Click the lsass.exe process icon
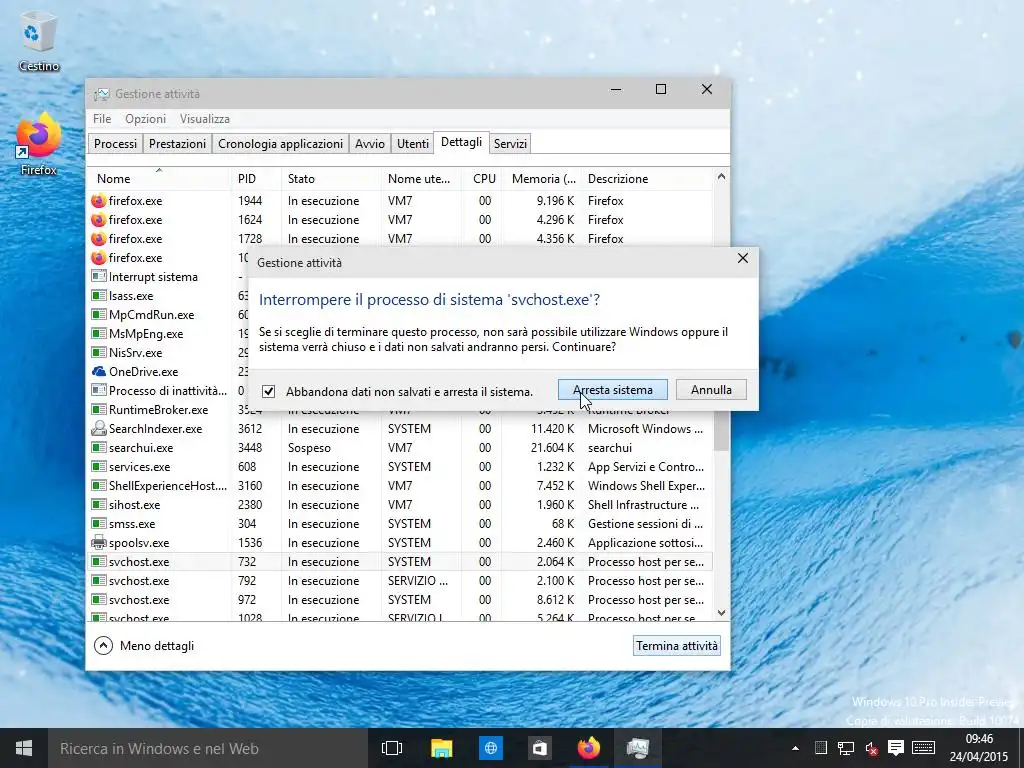The height and width of the screenshot is (768, 1024). coord(99,296)
